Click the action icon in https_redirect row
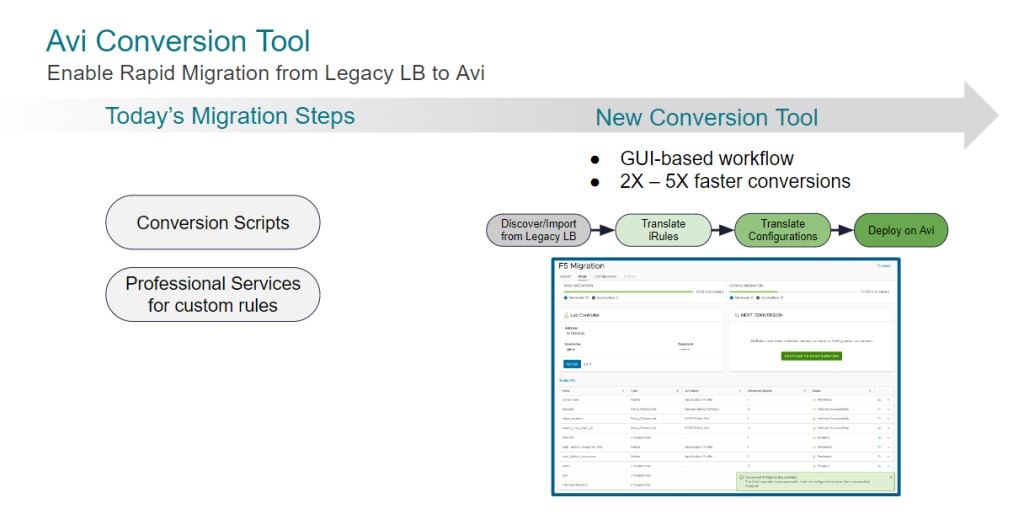Image resolution: width=1024 pixels, height=514 pixels. 879,419
